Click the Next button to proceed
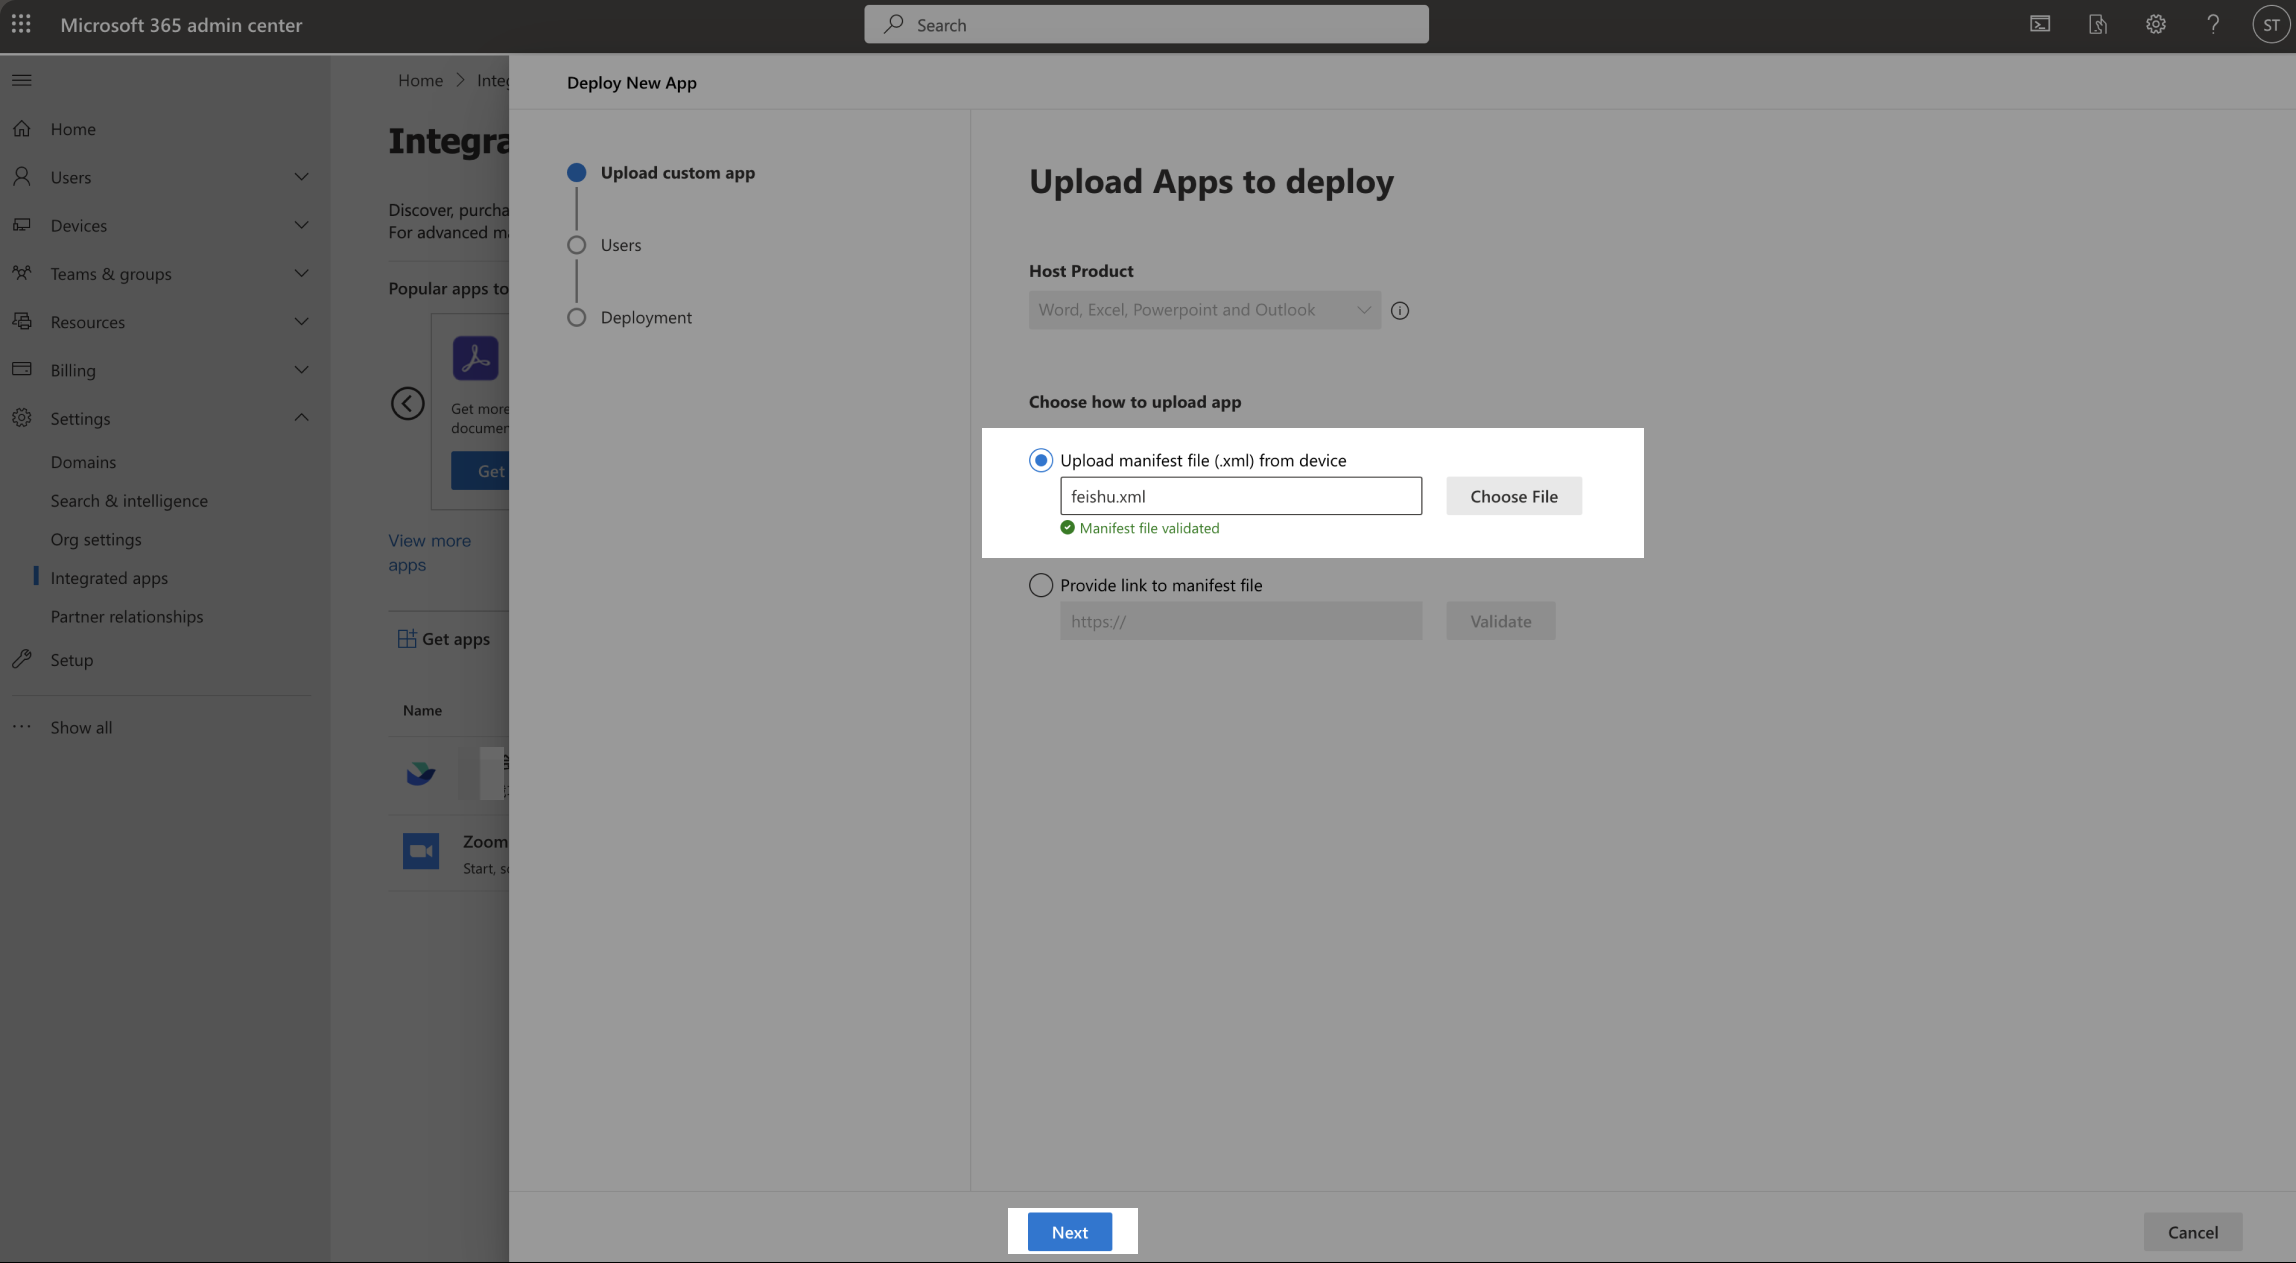 tap(1069, 1232)
